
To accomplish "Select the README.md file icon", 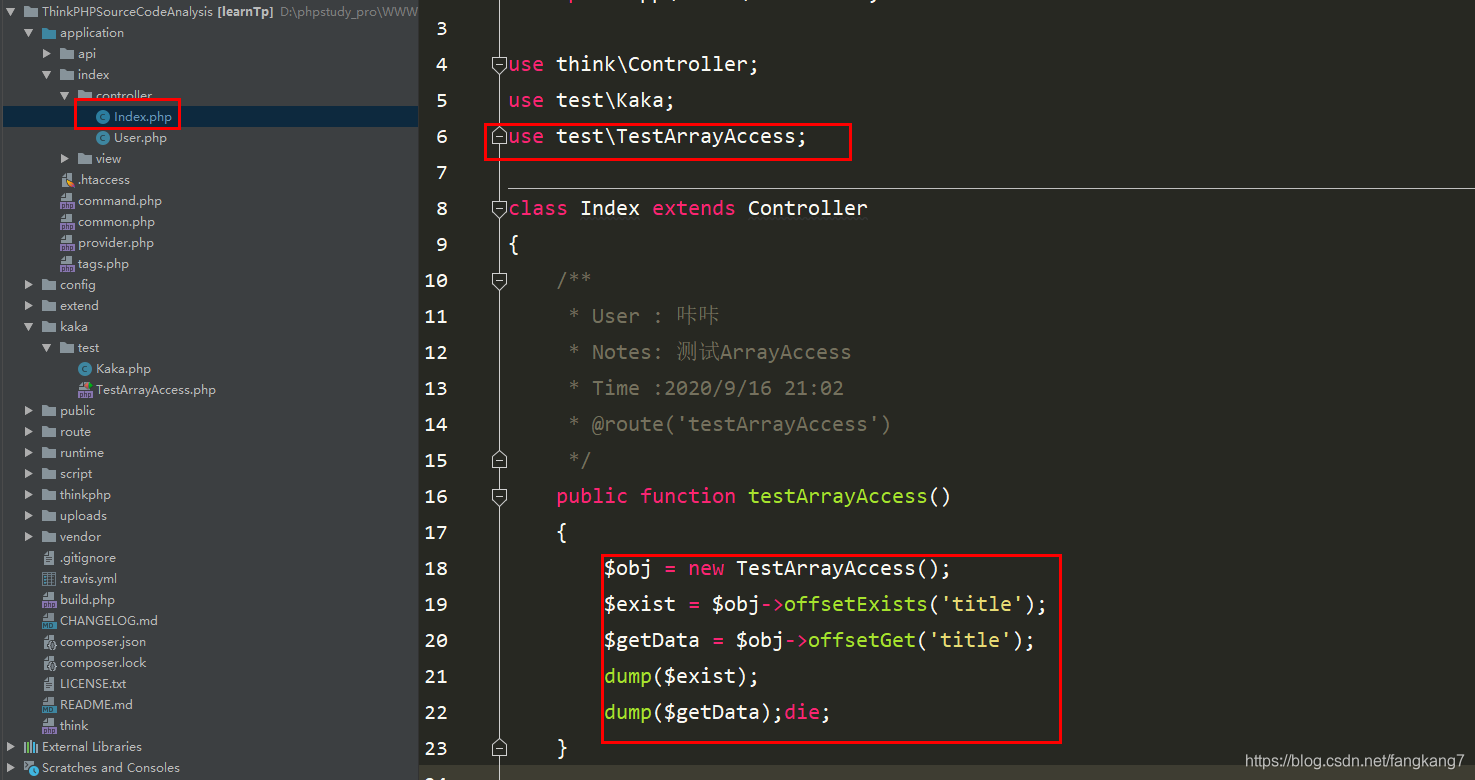I will tap(49, 705).
